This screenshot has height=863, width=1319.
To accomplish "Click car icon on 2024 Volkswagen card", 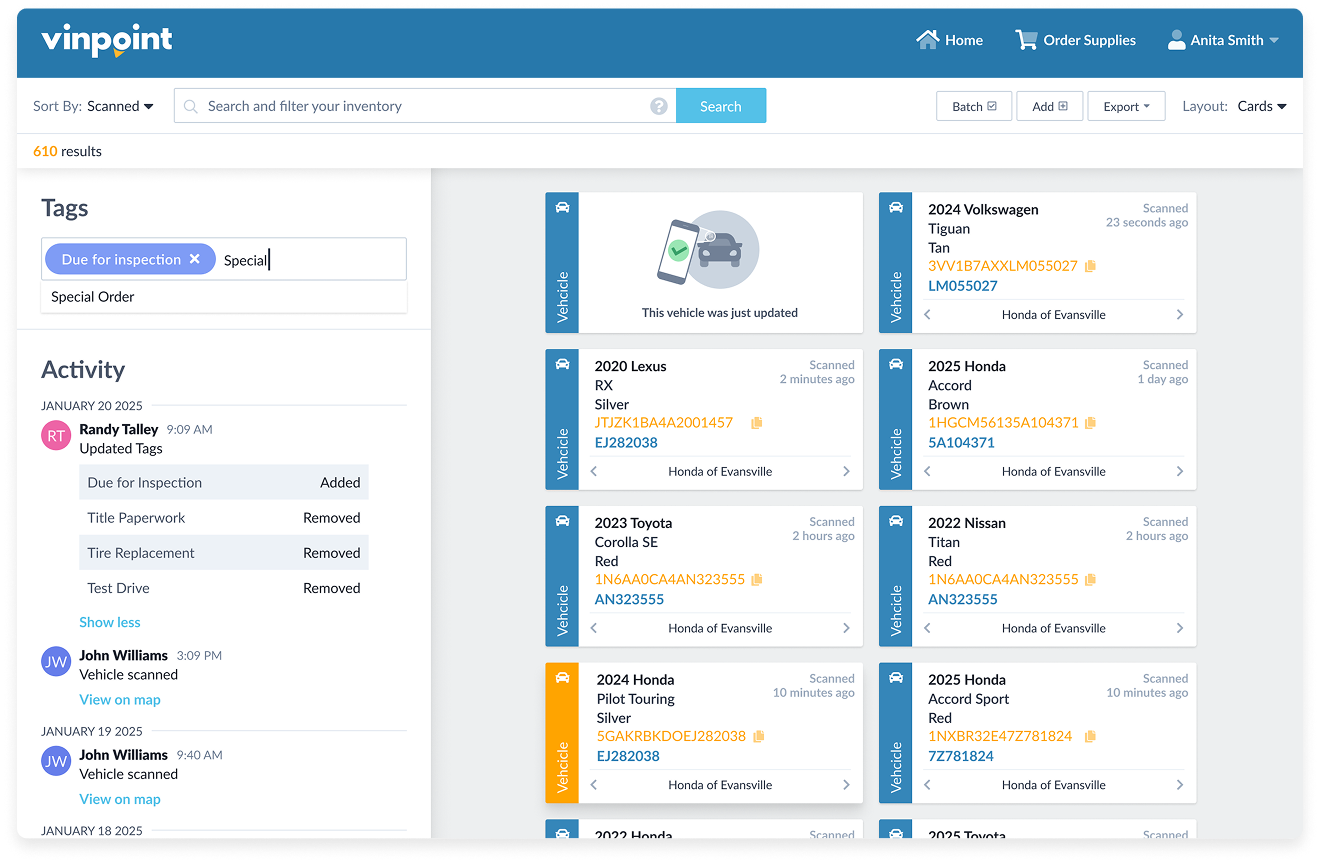I will coord(896,207).
